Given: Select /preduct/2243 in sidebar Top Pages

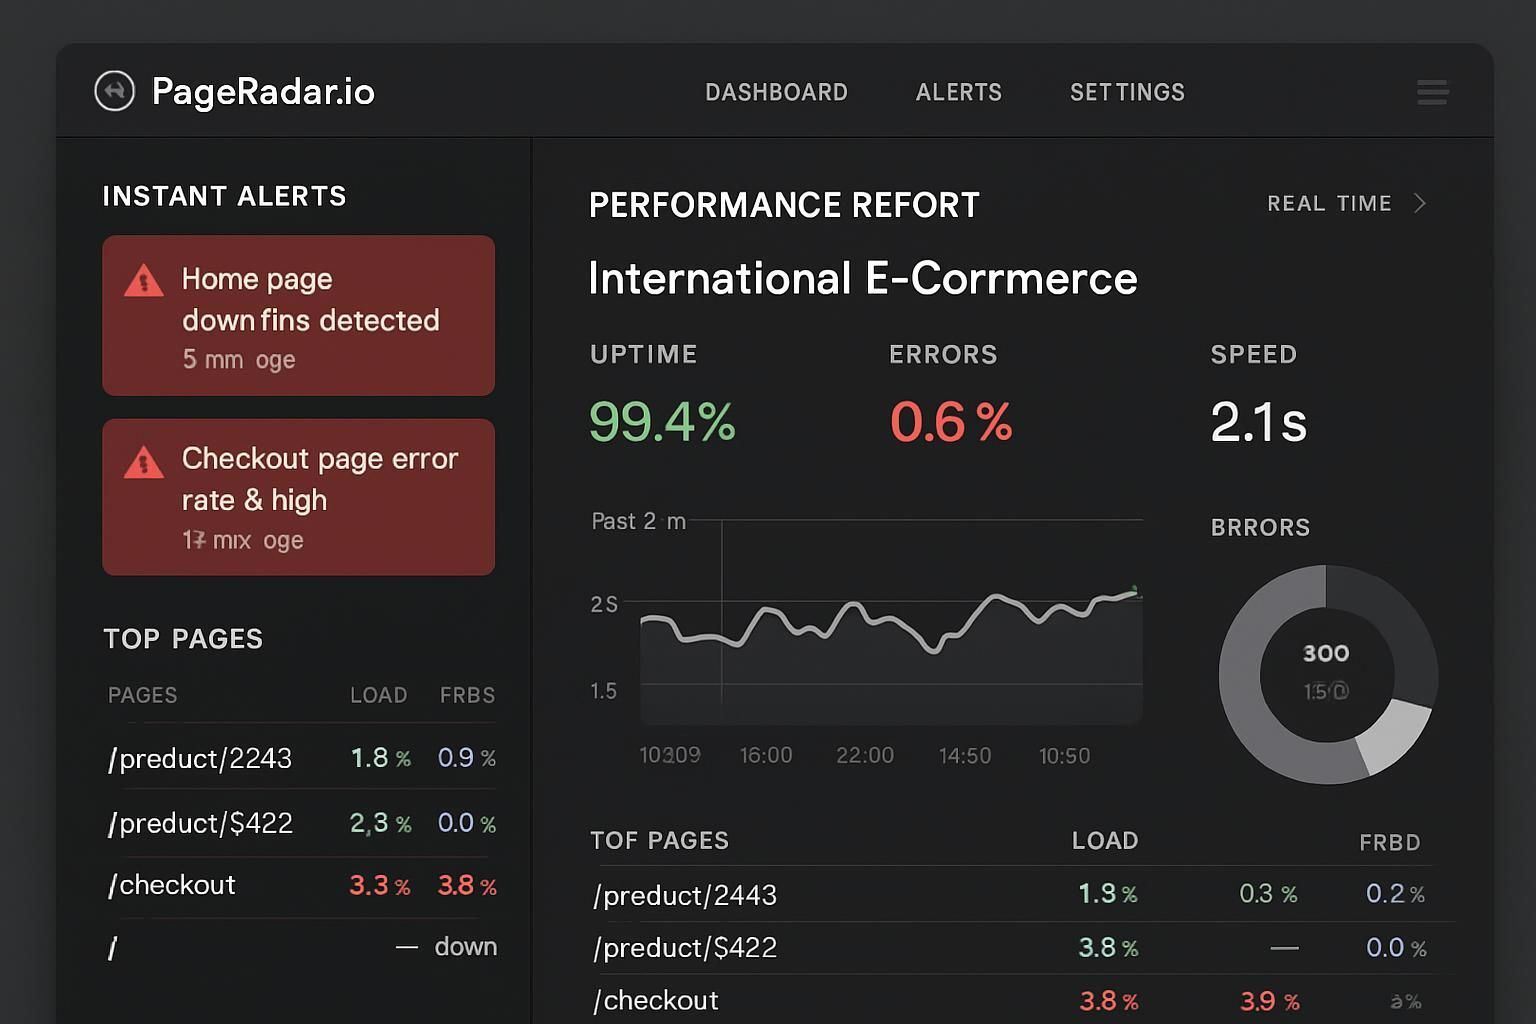Looking at the screenshot, I should click(x=200, y=759).
